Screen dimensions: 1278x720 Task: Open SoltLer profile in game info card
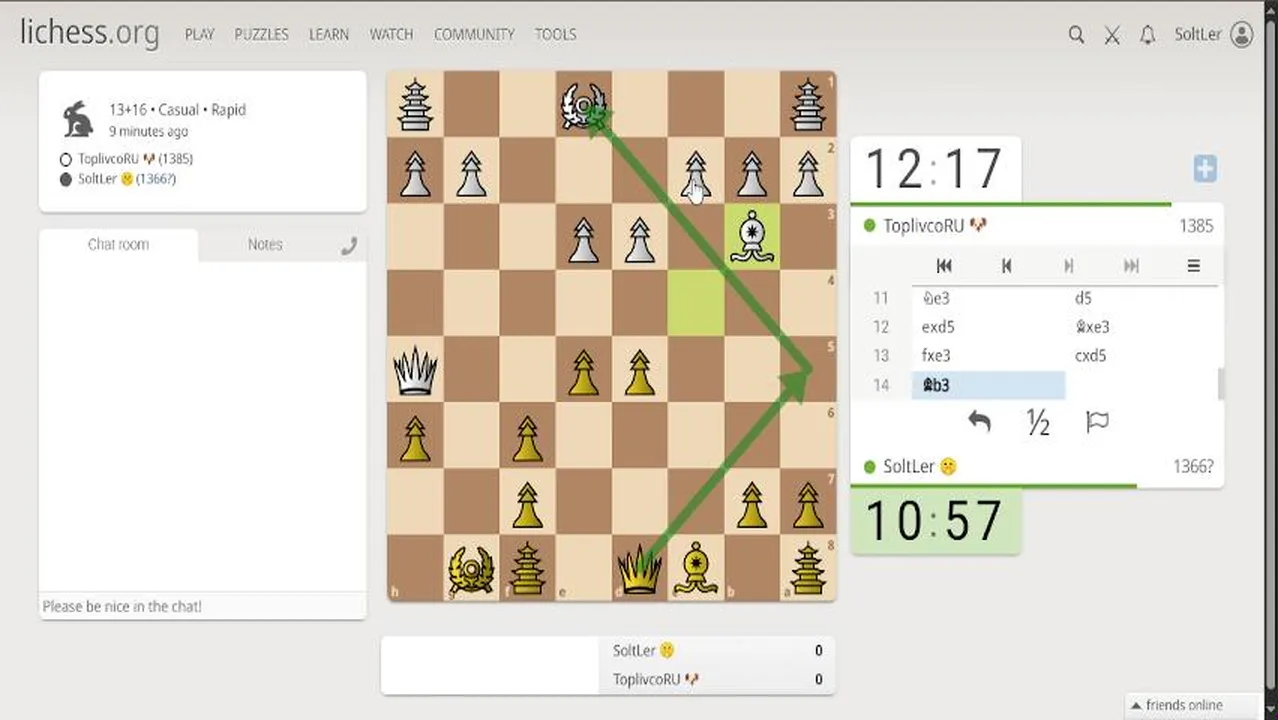127,179
